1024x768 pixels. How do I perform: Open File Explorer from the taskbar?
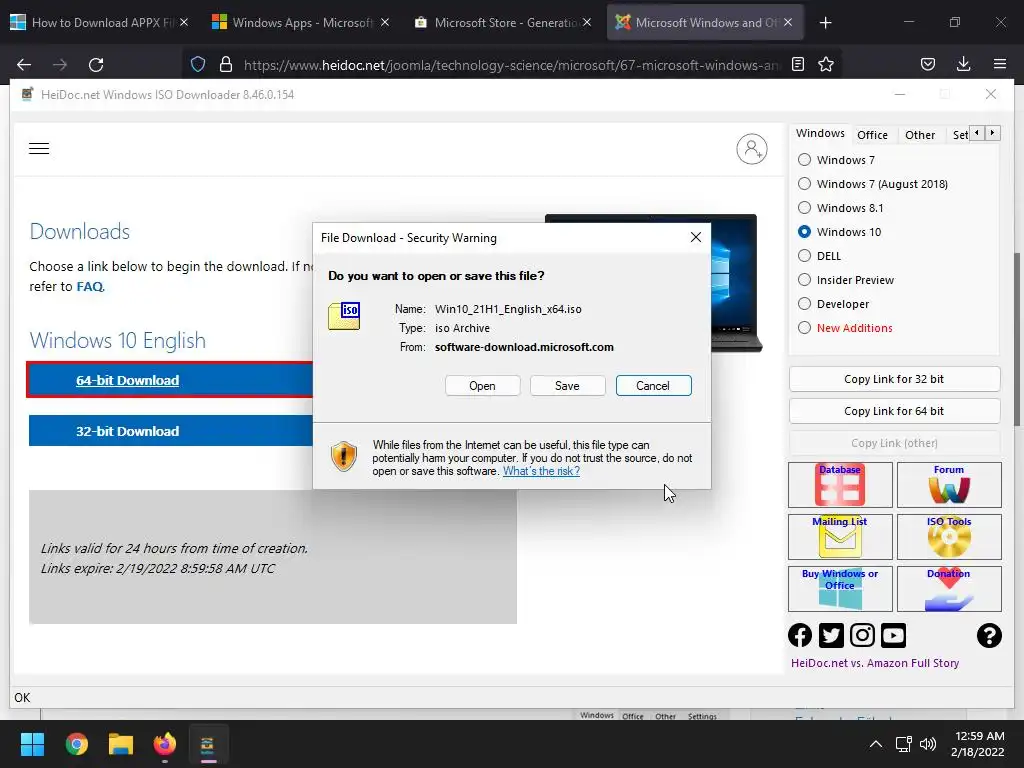[121, 744]
